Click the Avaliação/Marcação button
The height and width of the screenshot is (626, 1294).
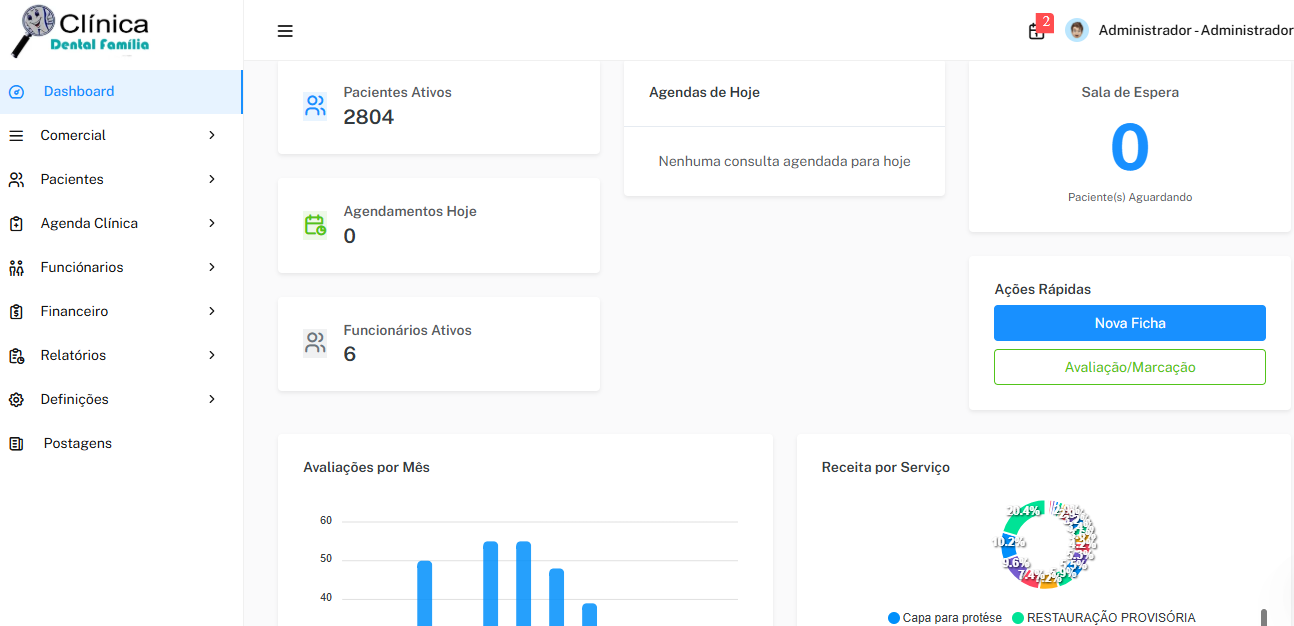point(1130,367)
